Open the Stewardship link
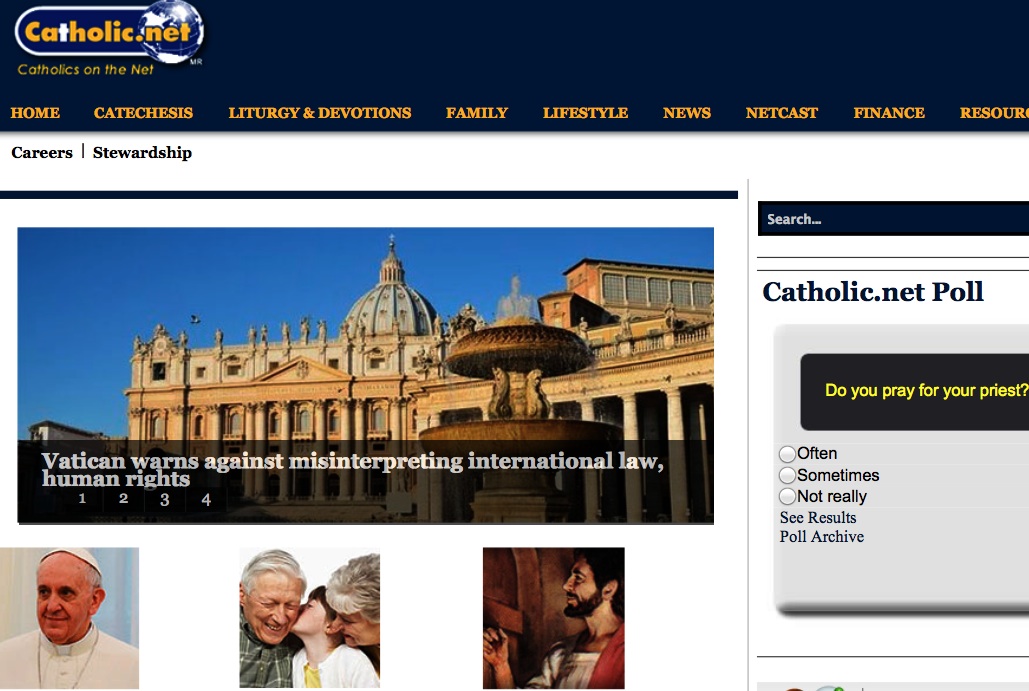Screen dimensions: 1029x691 point(142,153)
